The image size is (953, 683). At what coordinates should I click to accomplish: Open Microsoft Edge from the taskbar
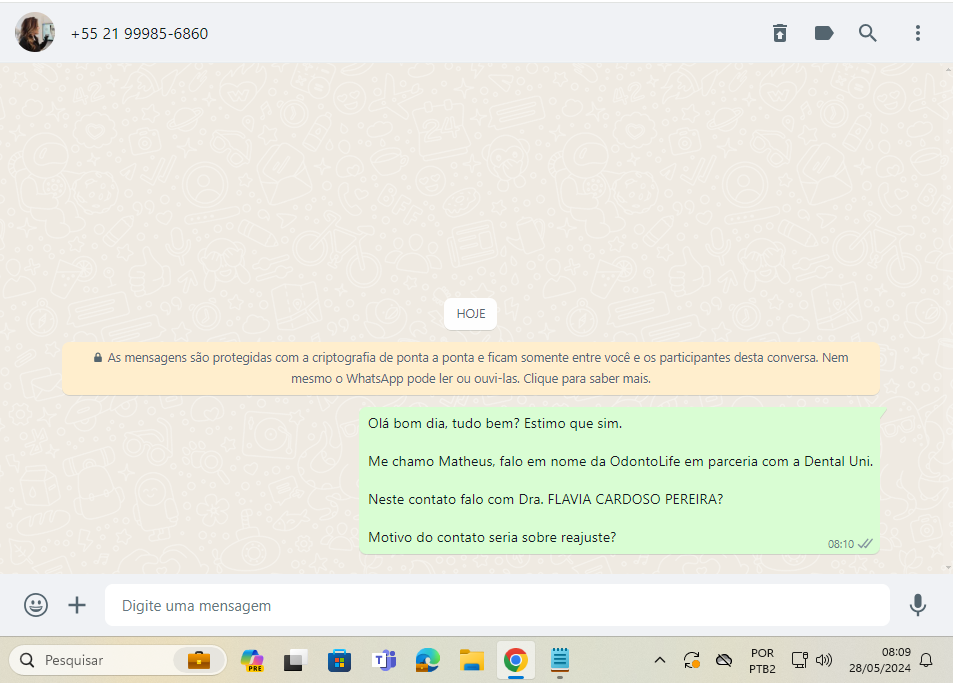point(428,660)
